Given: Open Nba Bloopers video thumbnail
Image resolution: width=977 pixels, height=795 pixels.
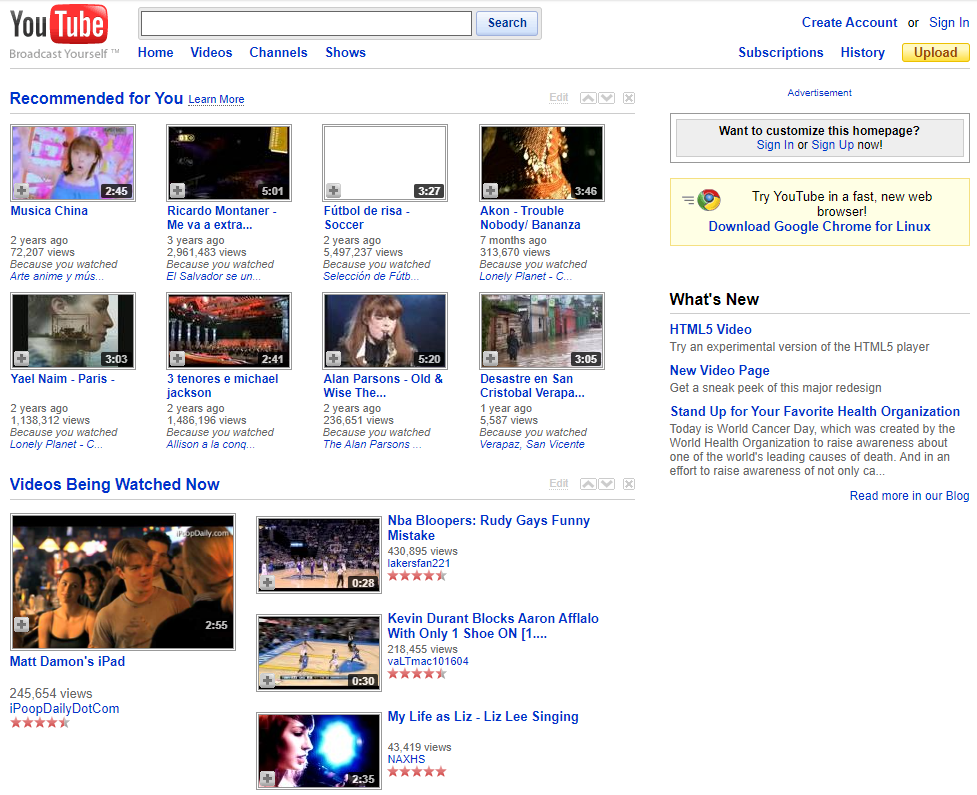Looking at the screenshot, I should click(318, 555).
